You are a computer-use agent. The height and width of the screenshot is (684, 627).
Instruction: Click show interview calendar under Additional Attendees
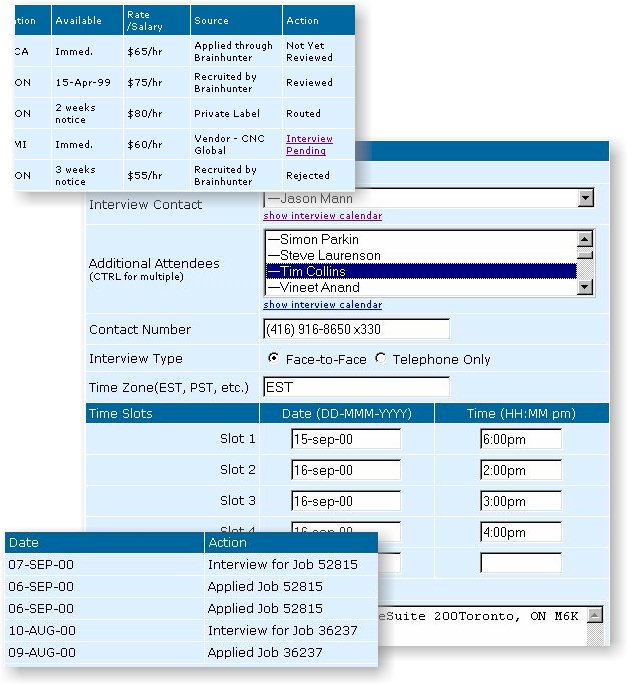322,304
